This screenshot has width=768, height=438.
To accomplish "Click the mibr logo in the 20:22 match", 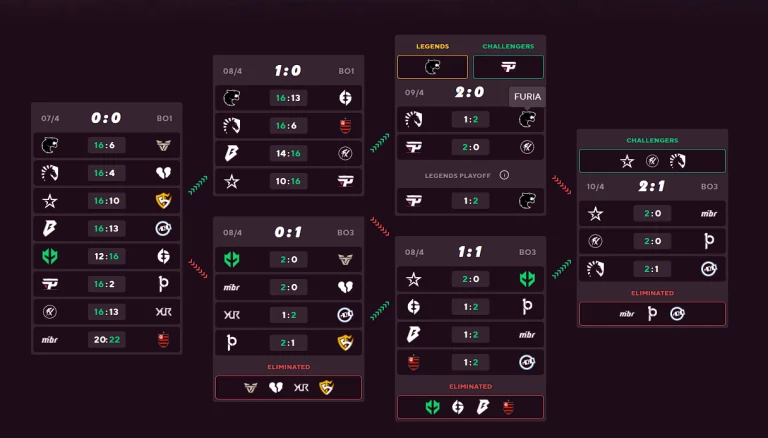I will (50, 340).
